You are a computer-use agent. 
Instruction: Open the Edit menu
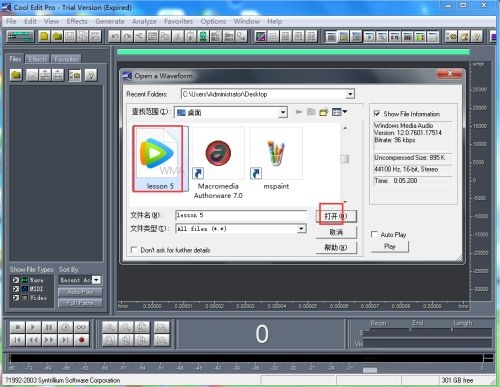point(30,21)
